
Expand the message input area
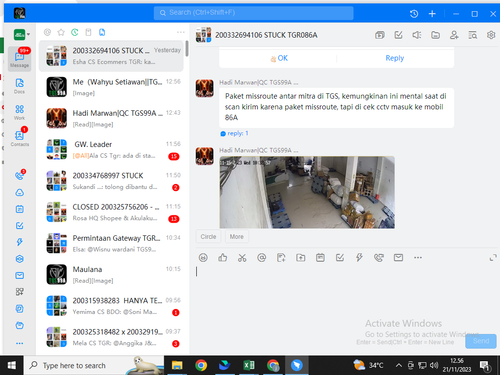tap(493, 258)
